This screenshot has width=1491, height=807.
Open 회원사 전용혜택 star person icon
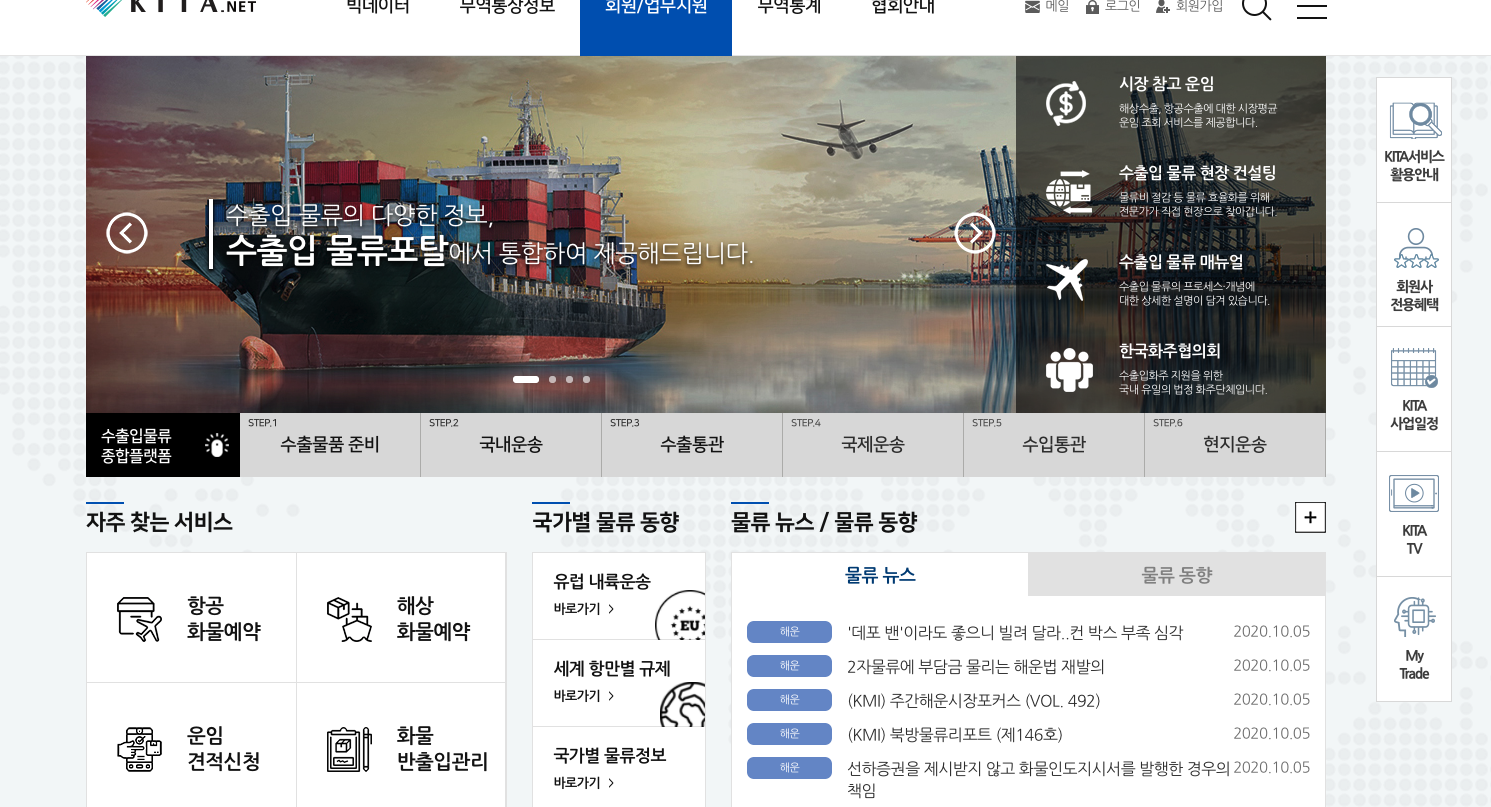point(1415,248)
